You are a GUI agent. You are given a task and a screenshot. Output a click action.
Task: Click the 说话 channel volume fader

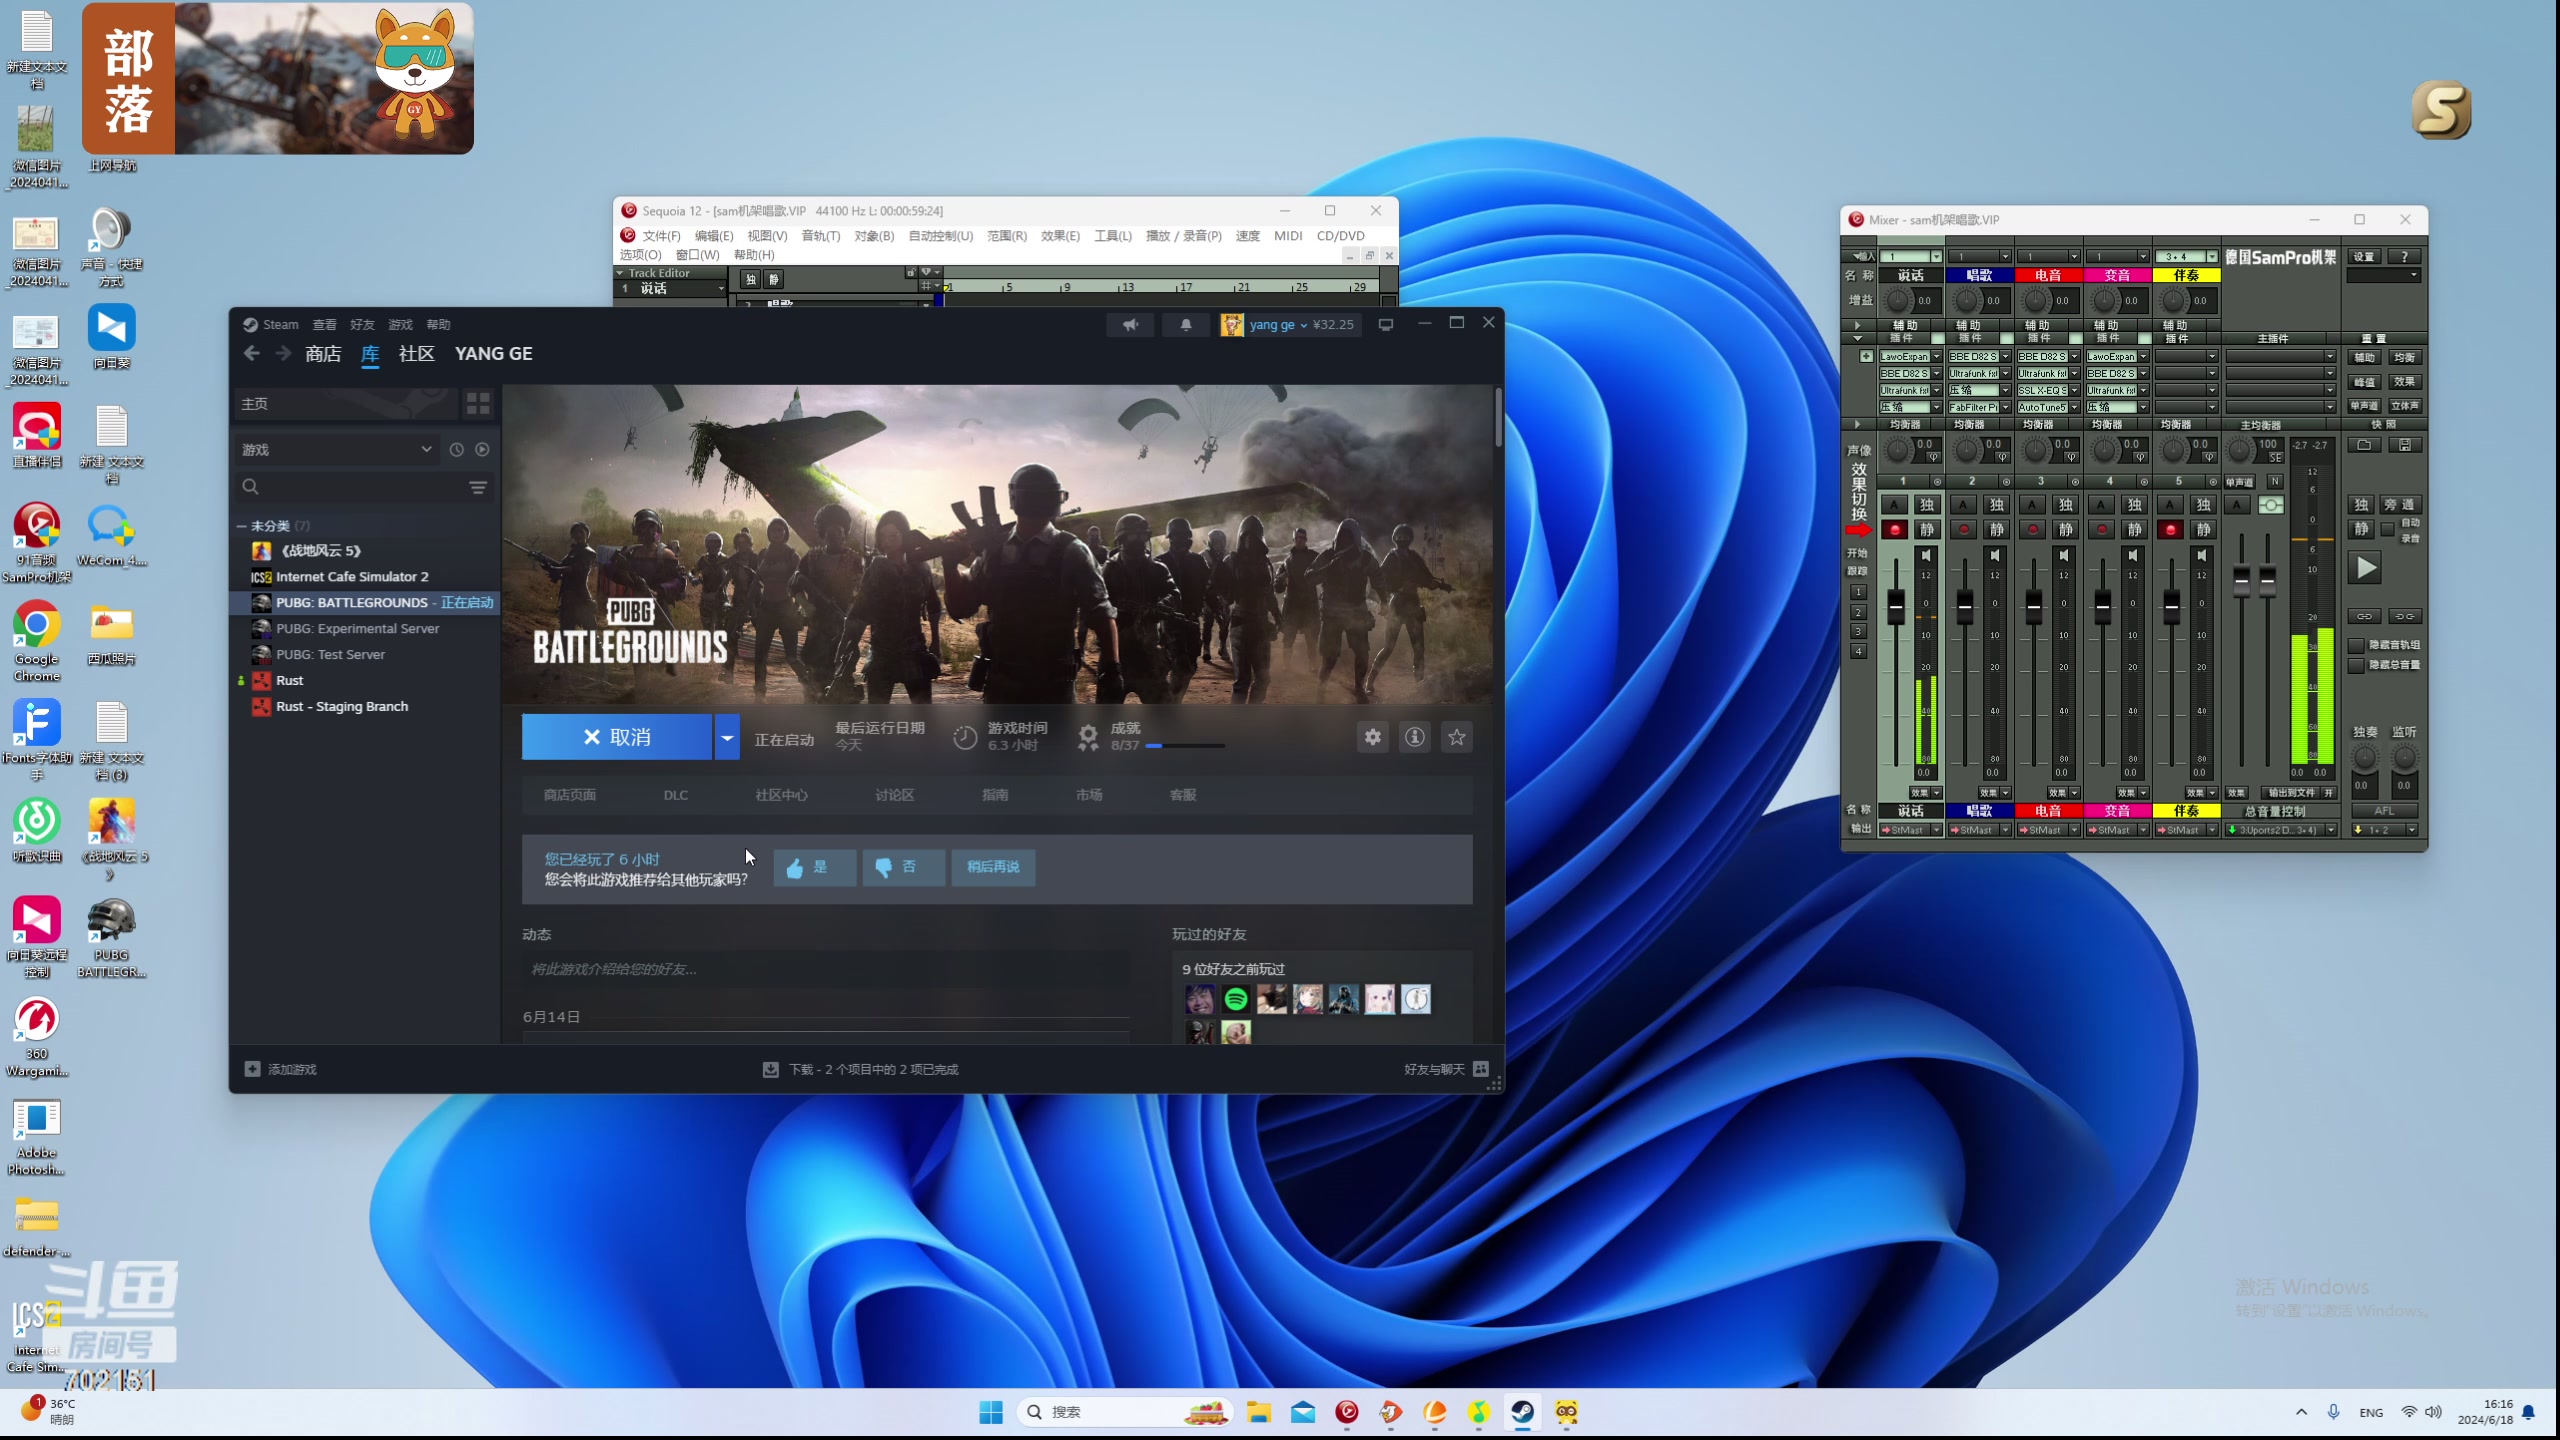point(1895,605)
